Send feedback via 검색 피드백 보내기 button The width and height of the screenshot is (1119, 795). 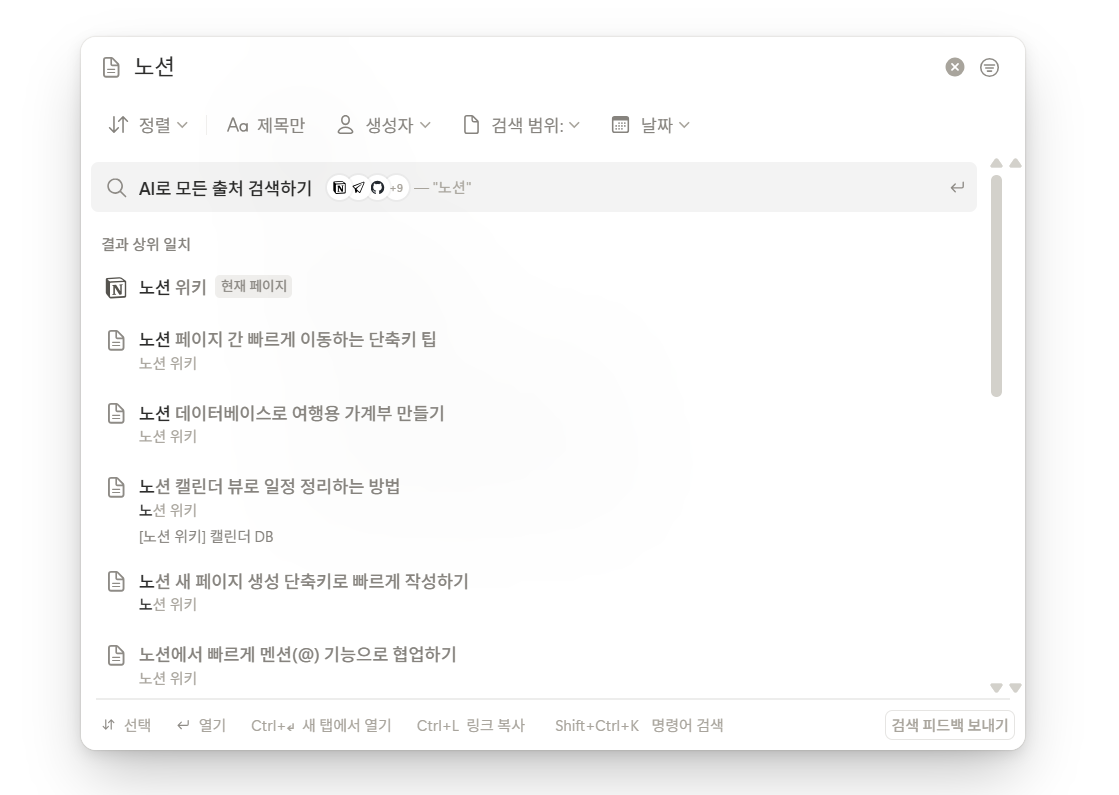(x=948, y=724)
